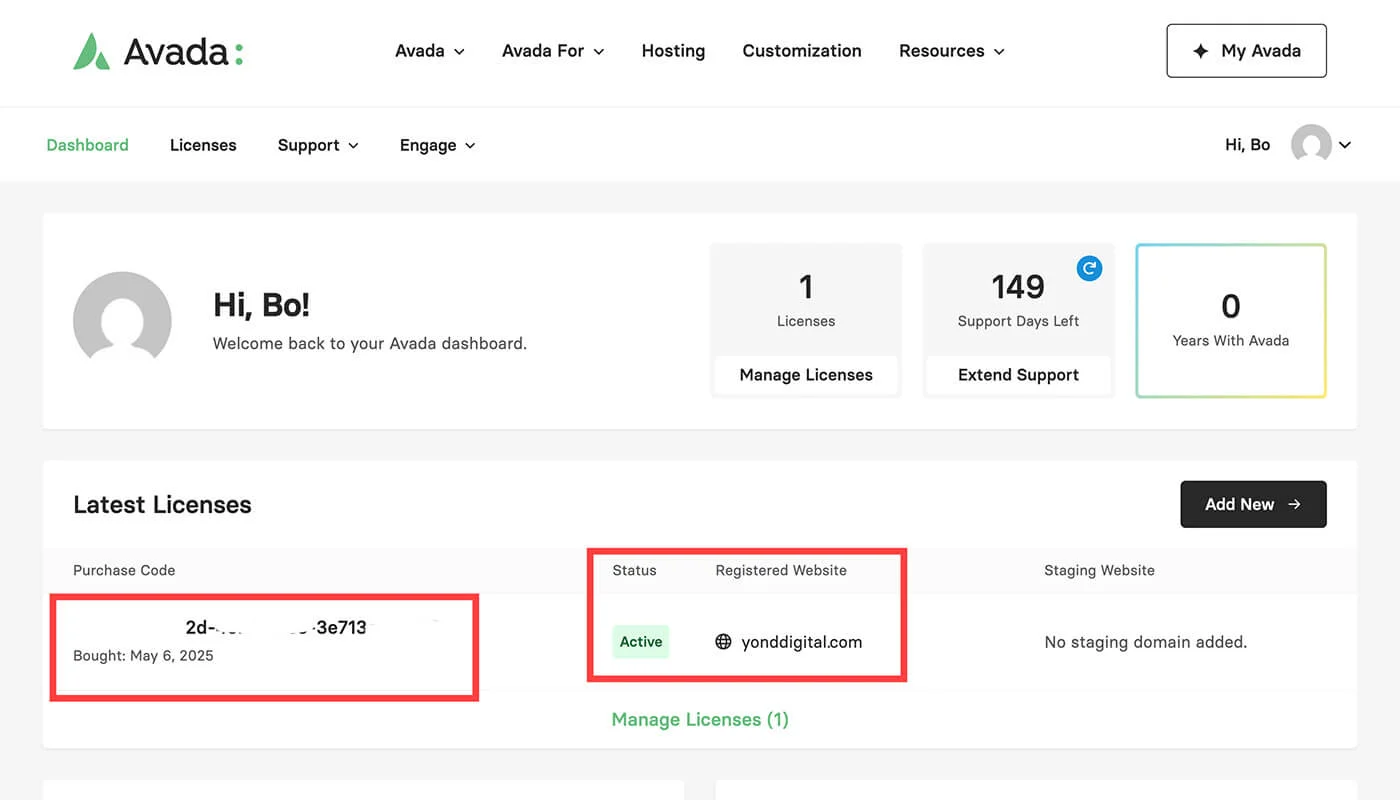Viewport: 1400px width, 800px height.
Task: Click the small user avatar in navbar
Action: pyautogui.click(x=1311, y=145)
